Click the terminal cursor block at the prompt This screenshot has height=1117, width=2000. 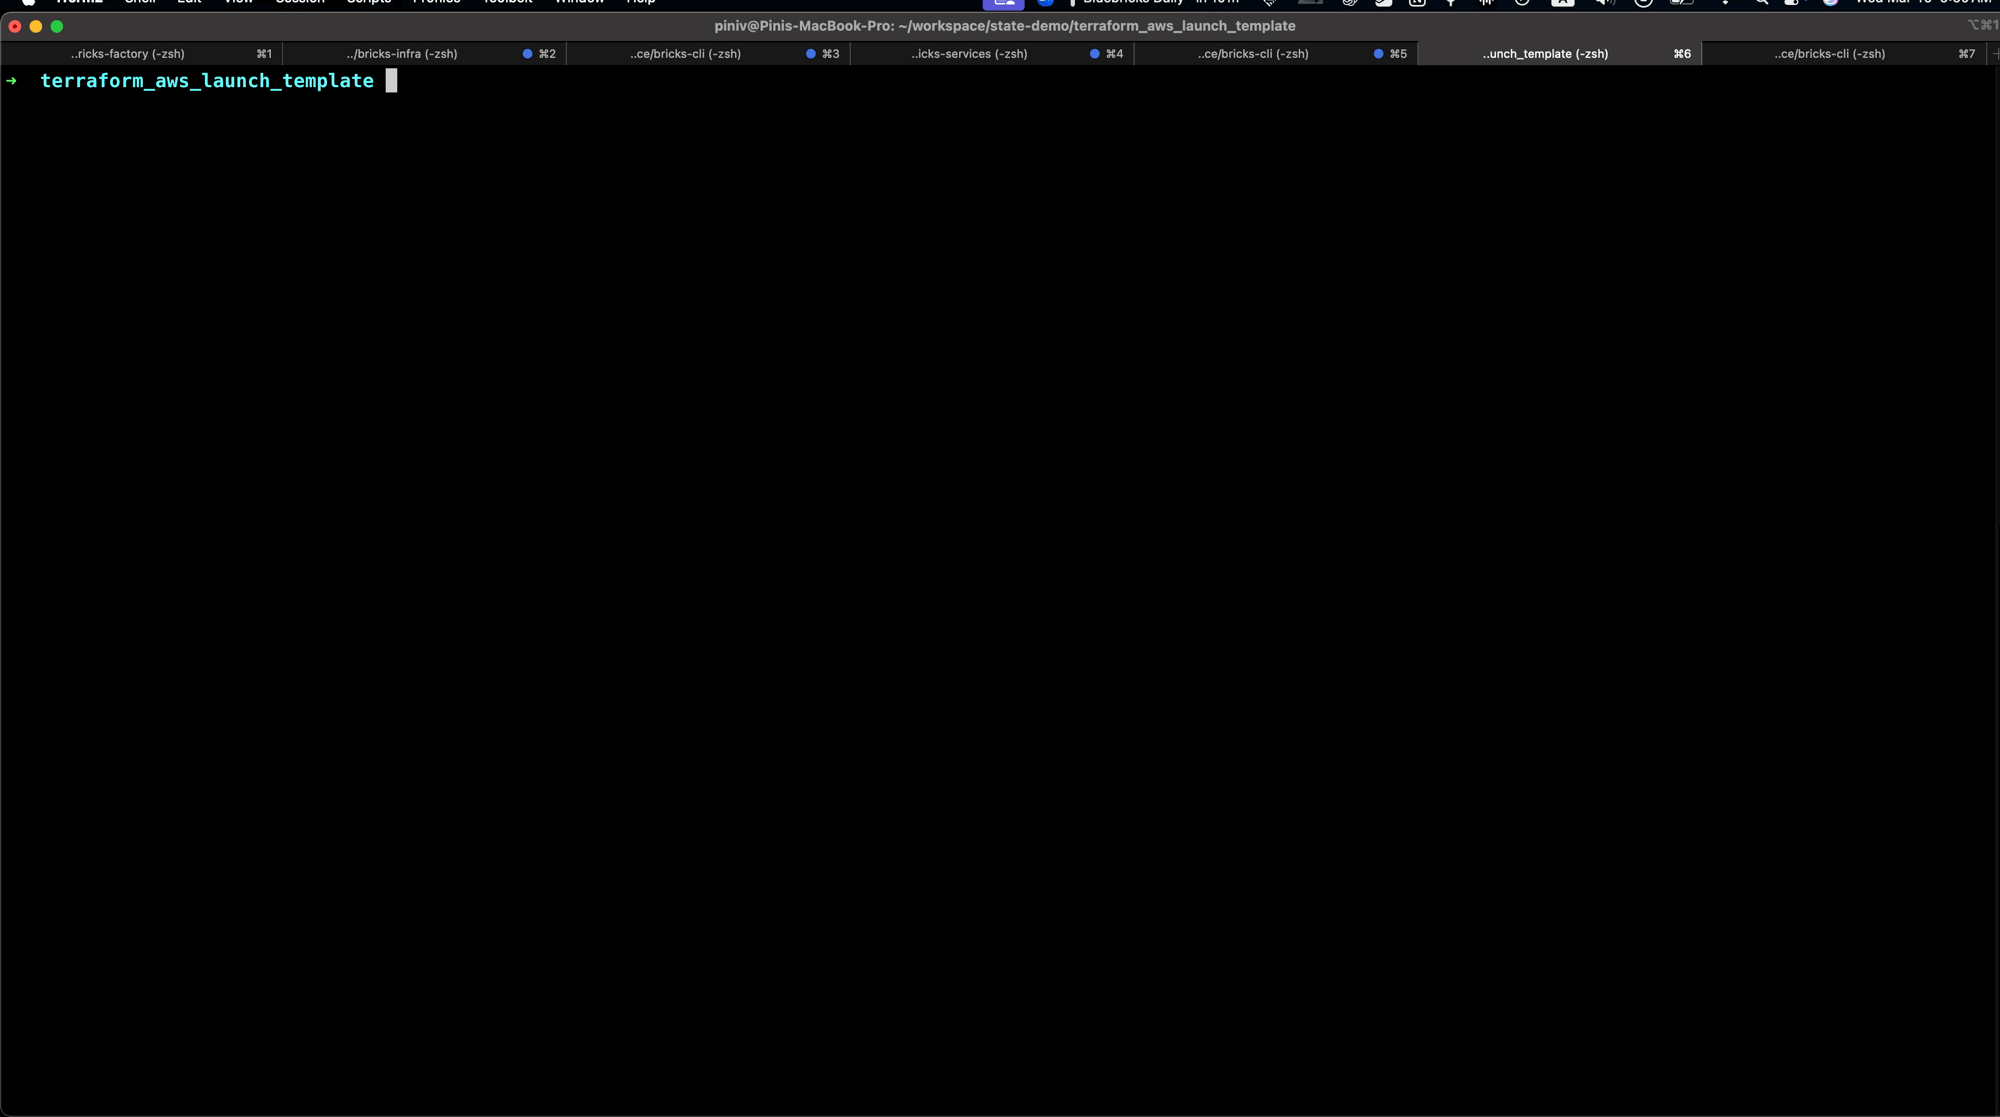point(391,81)
